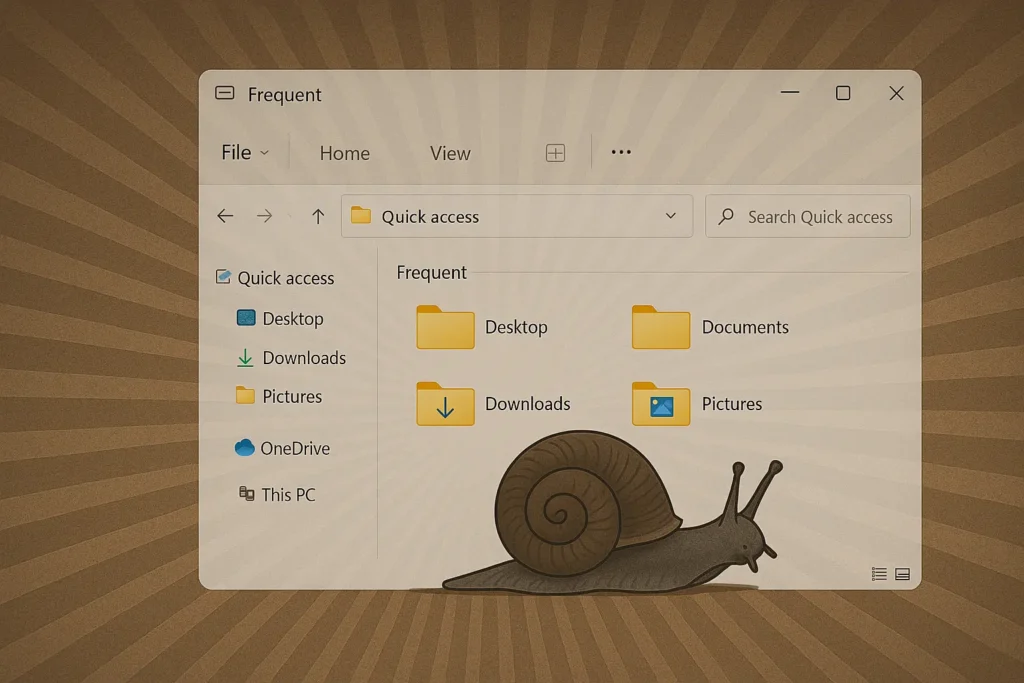Open the Downloads folder with arrow icon
The width and height of the screenshot is (1024, 683).
click(x=445, y=404)
